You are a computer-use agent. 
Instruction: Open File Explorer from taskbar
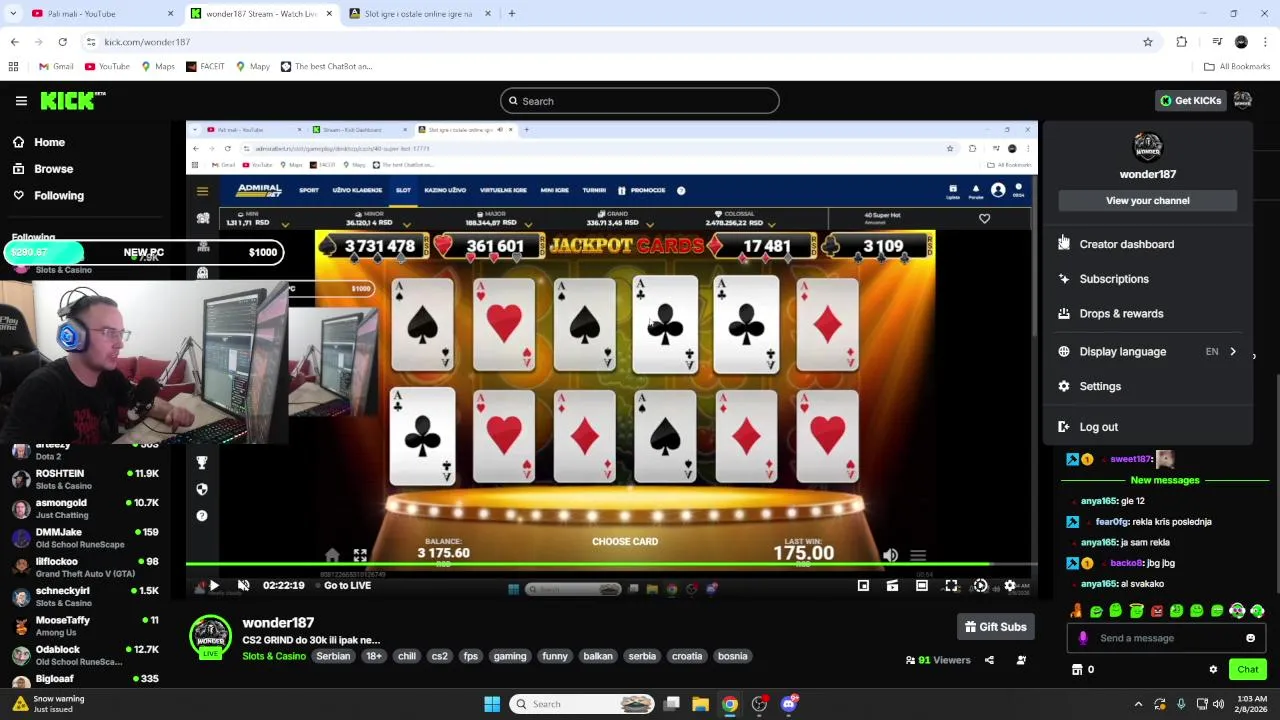click(x=700, y=704)
